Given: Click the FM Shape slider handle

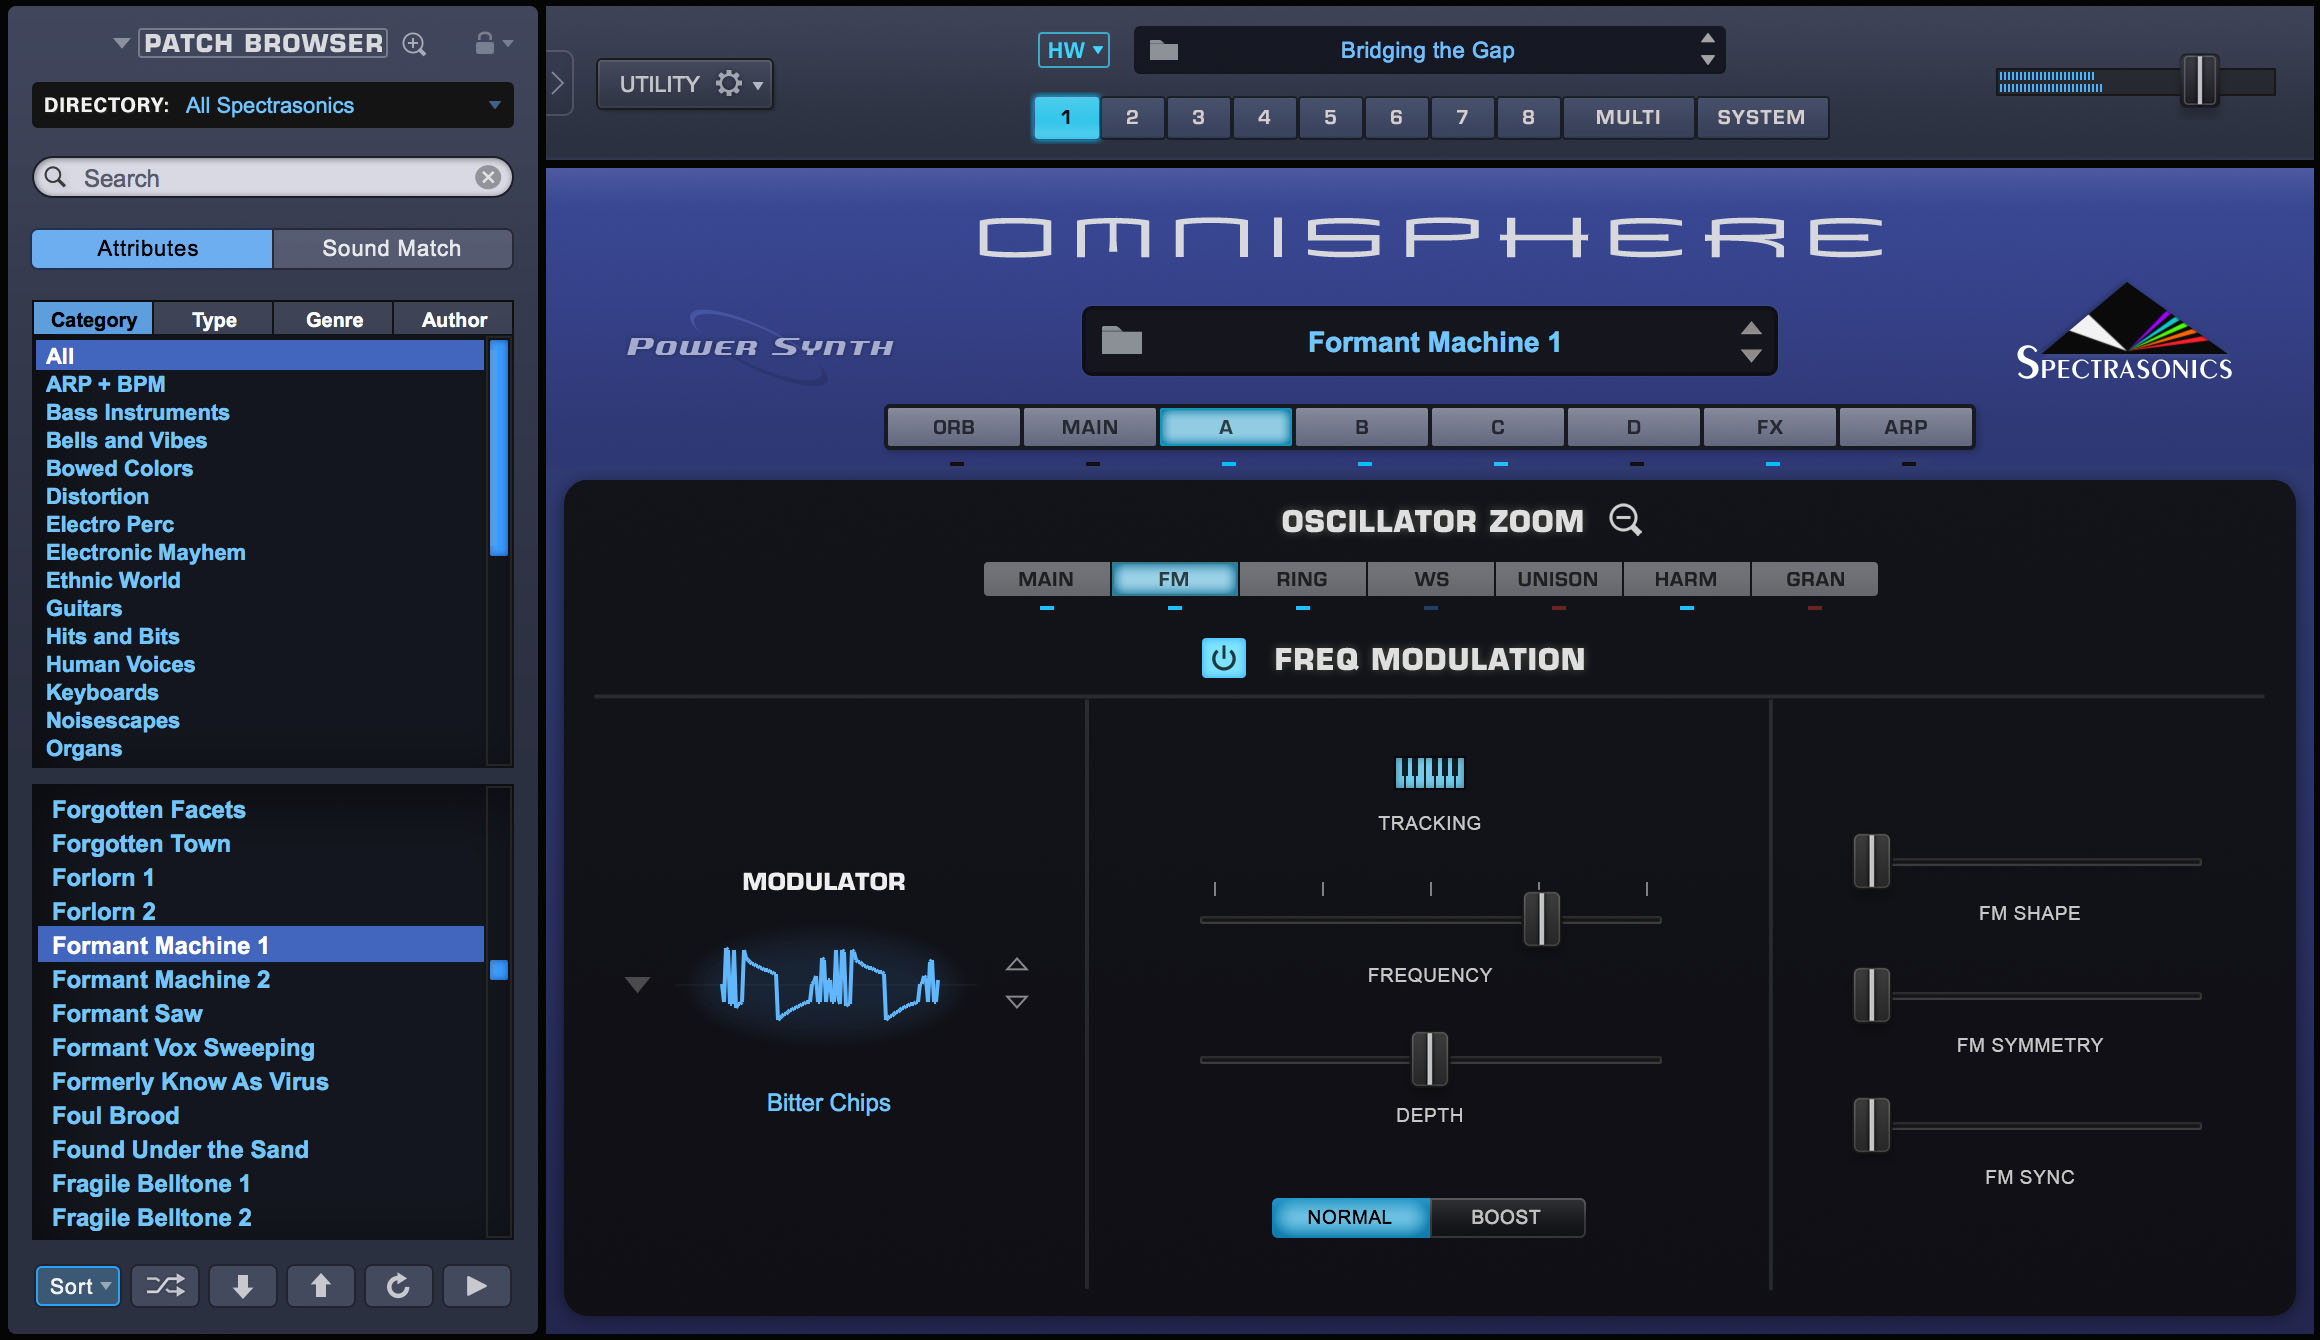Looking at the screenshot, I should tap(1871, 861).
